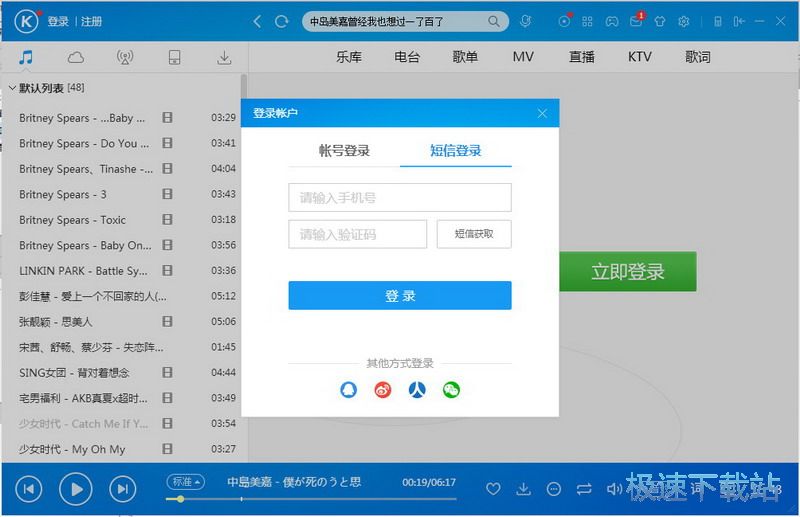The width and height of the screenshot is (800, 517).
Task: Log in with WeChat icon
Action: point(451,390)
